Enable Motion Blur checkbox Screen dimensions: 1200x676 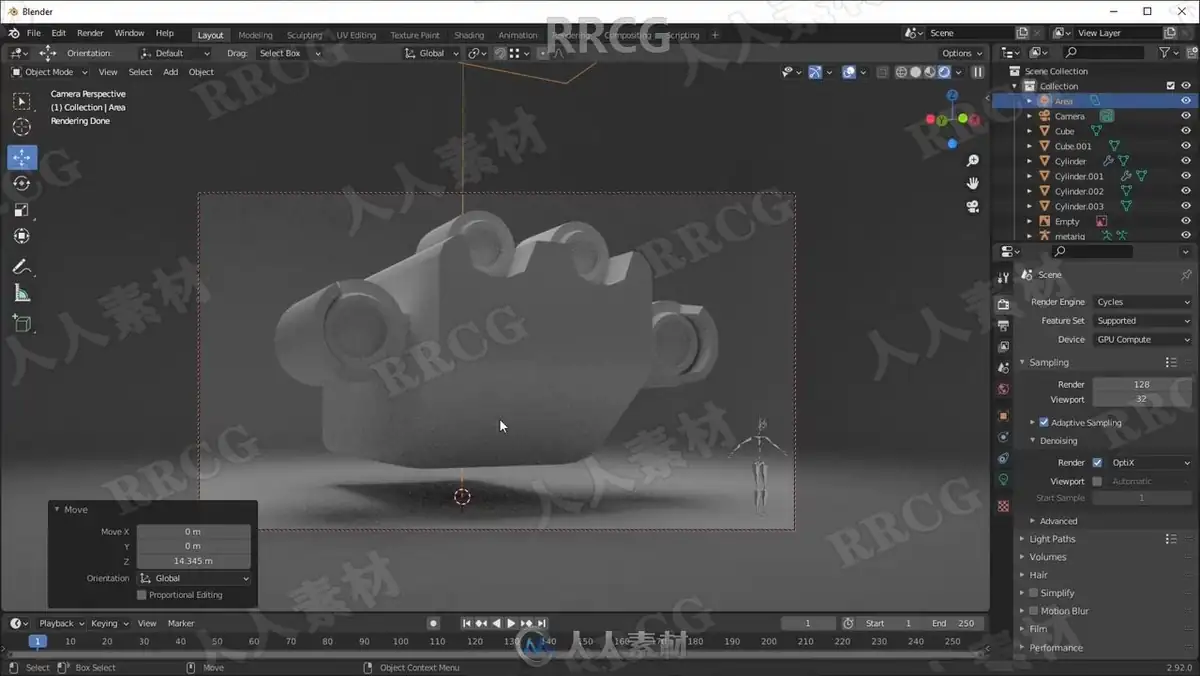(1034, 611)
